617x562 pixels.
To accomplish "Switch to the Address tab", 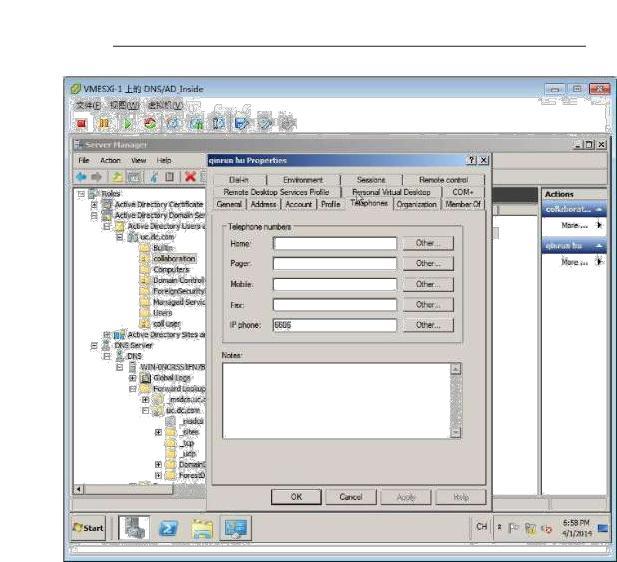I will [x=263, y=204].
